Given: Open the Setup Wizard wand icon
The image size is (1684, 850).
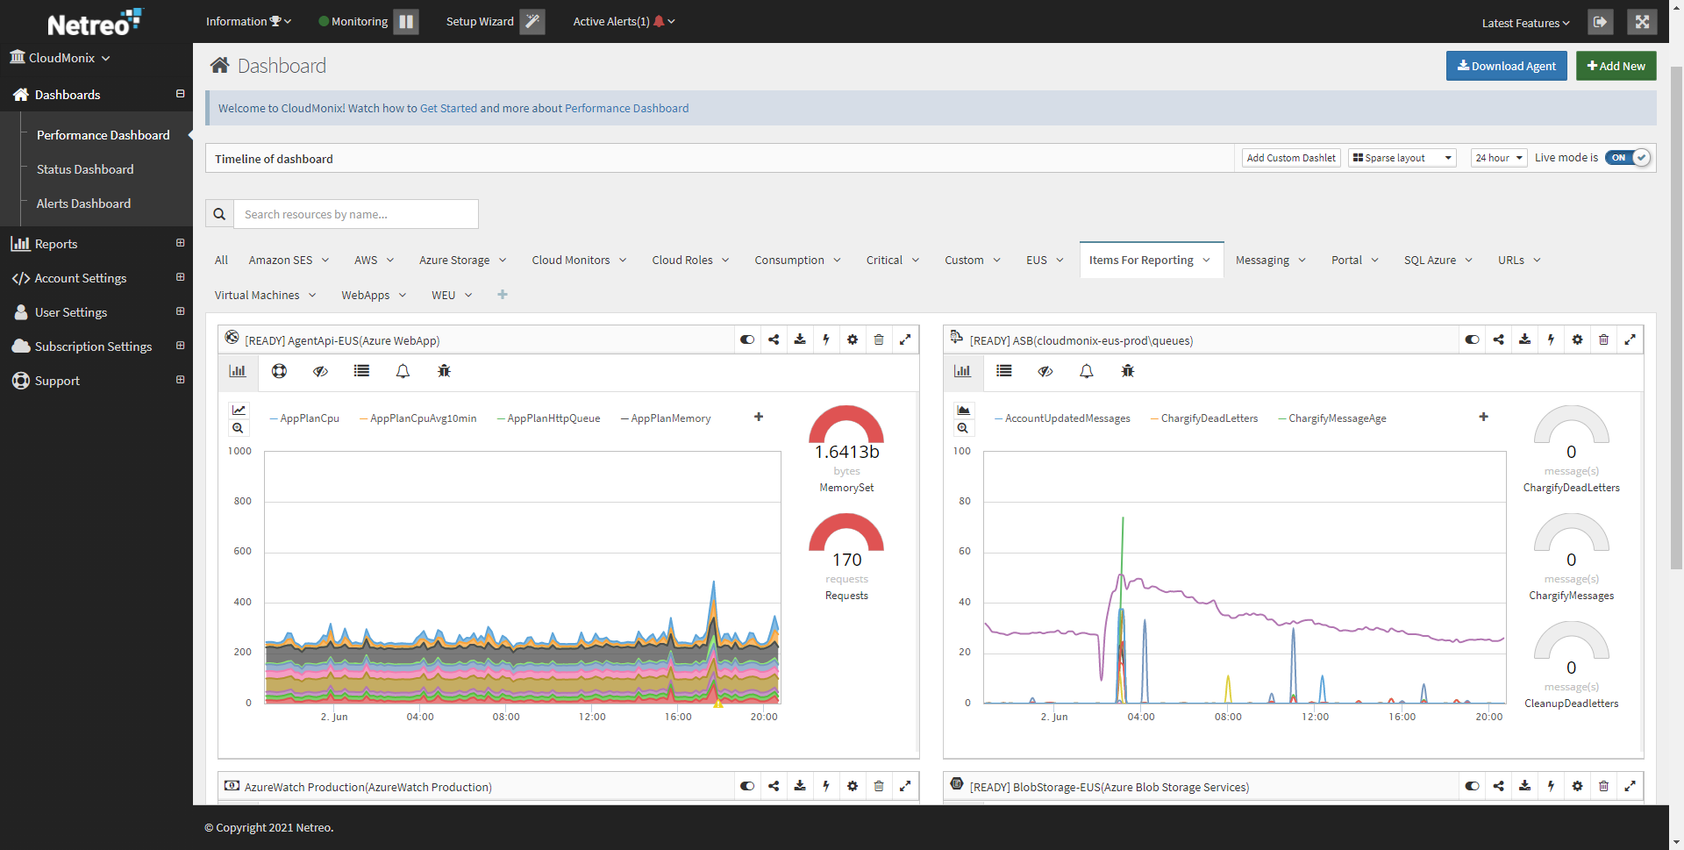Looking at the screenshot, I should [x=533, y=21].
